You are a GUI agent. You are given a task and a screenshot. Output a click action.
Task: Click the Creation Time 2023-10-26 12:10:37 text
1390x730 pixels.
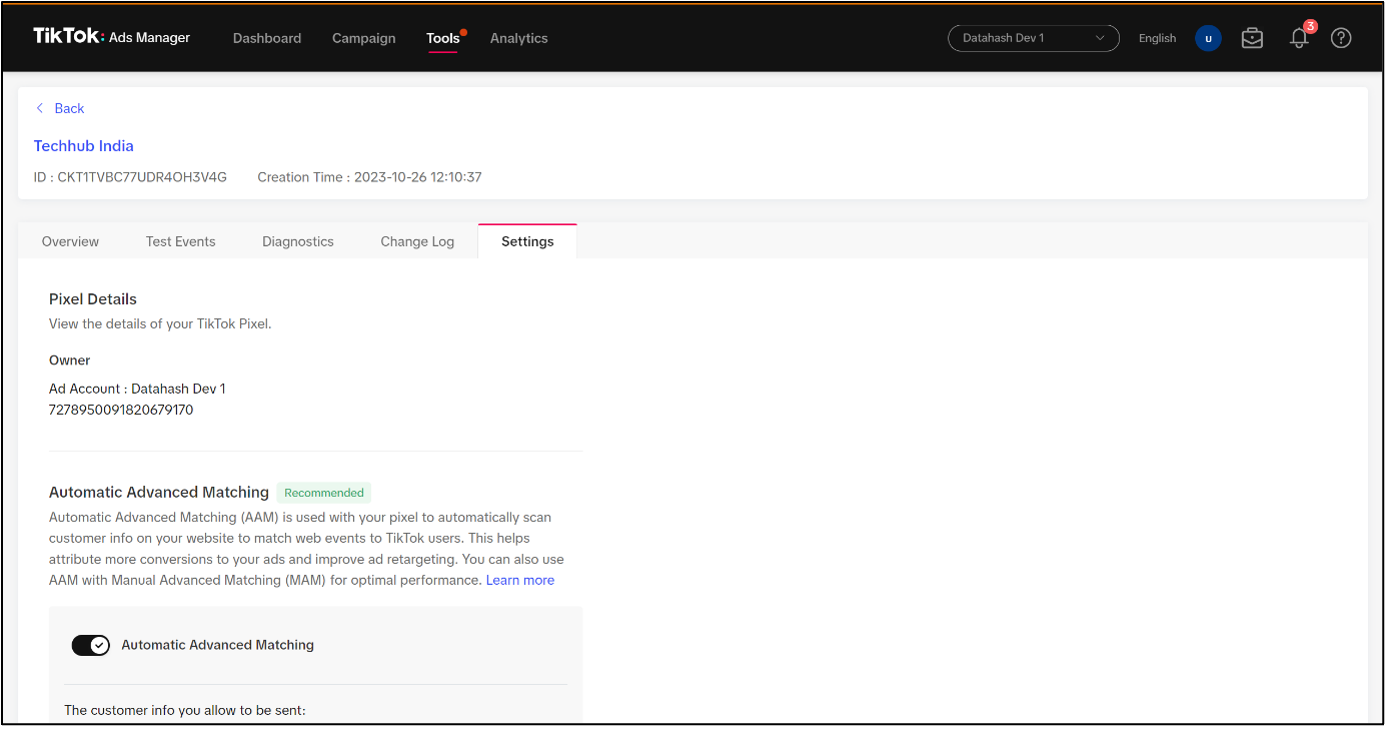tap(370, 177)
